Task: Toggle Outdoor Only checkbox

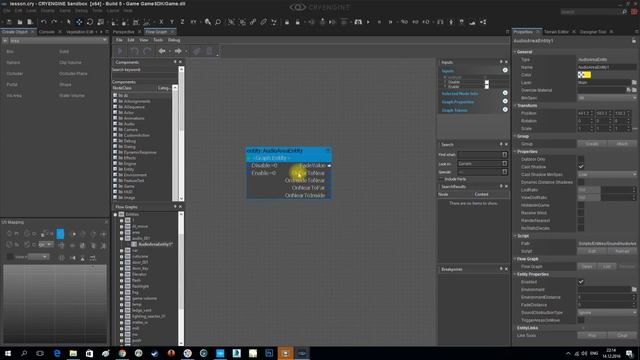Action: coord(581,159)
